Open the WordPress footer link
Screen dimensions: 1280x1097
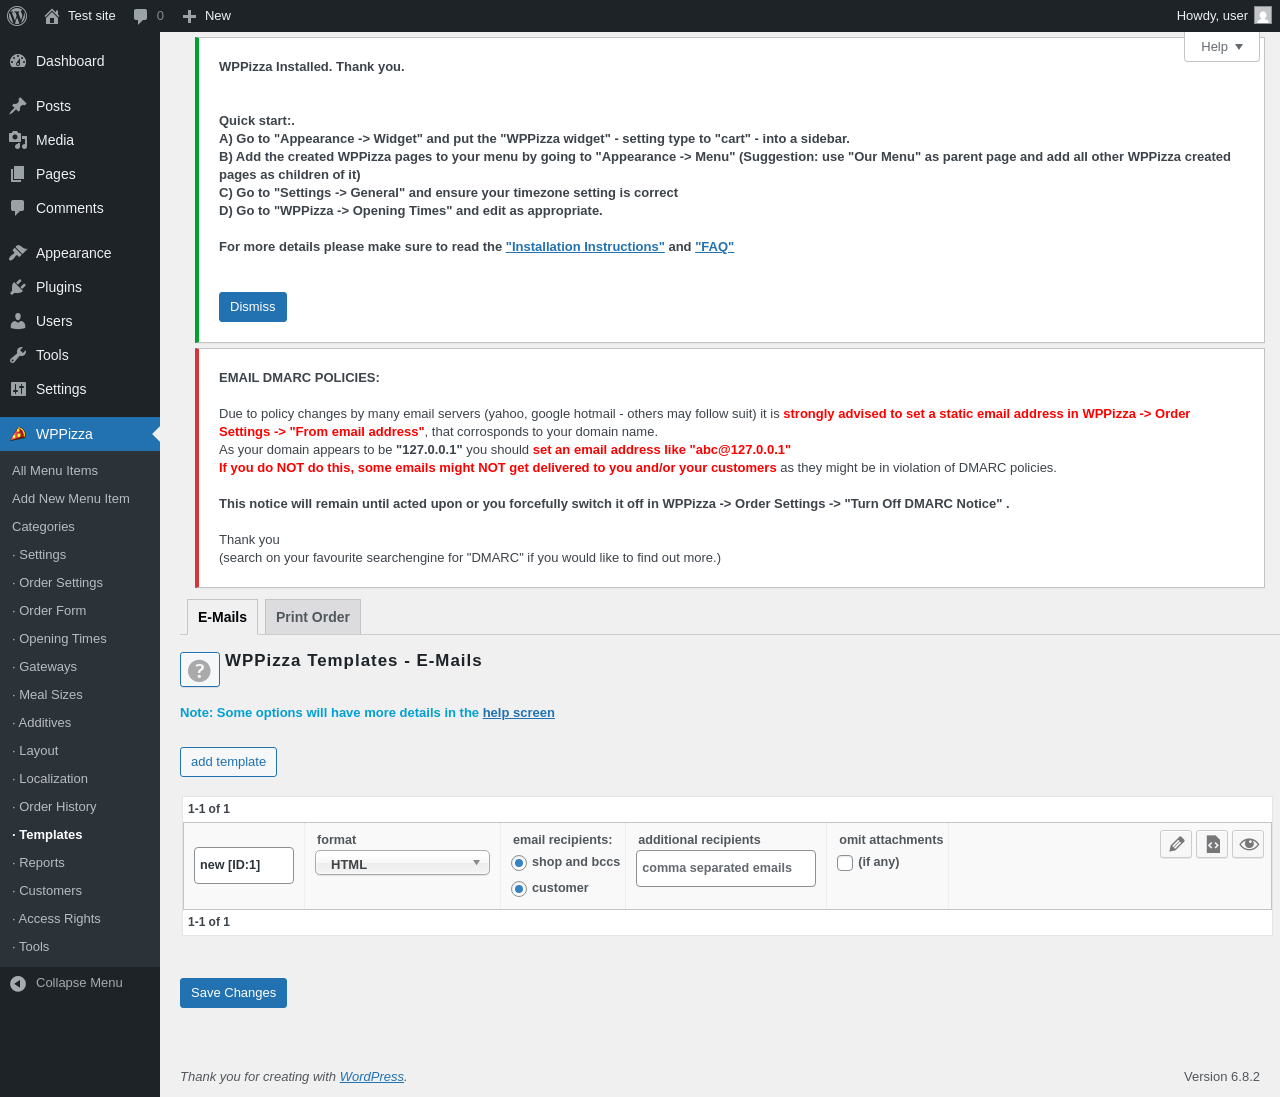[x=372, y=1077]
